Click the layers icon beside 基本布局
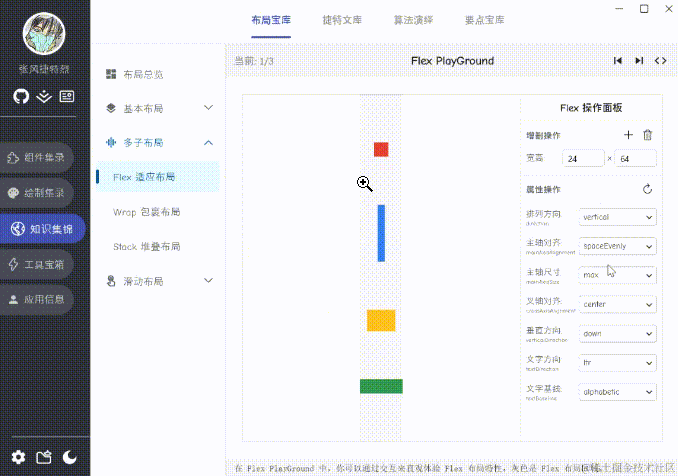This screenshot has height=476, width=678. click(111, 108)
